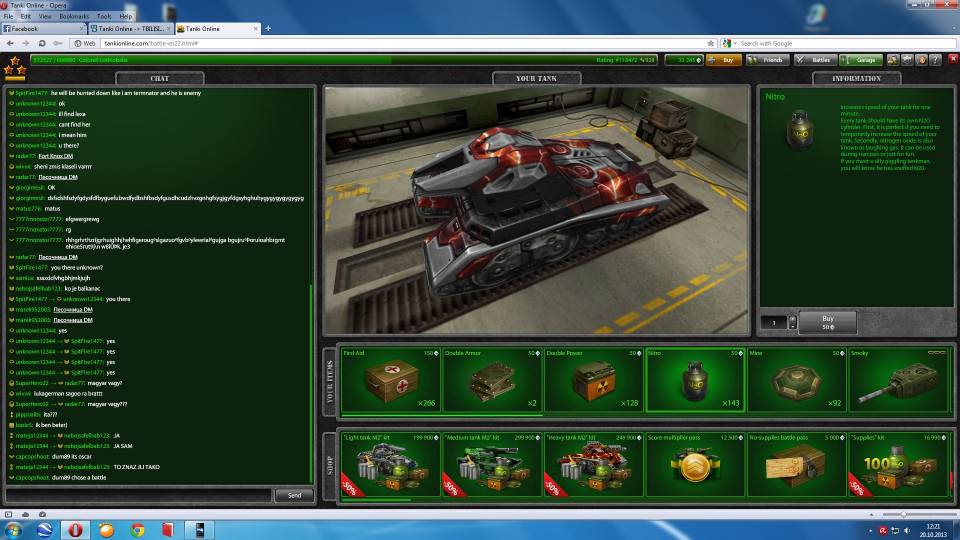Open Google Chrome from the taskbar
This screenshot has height=540, width=960.
(137, 530)
